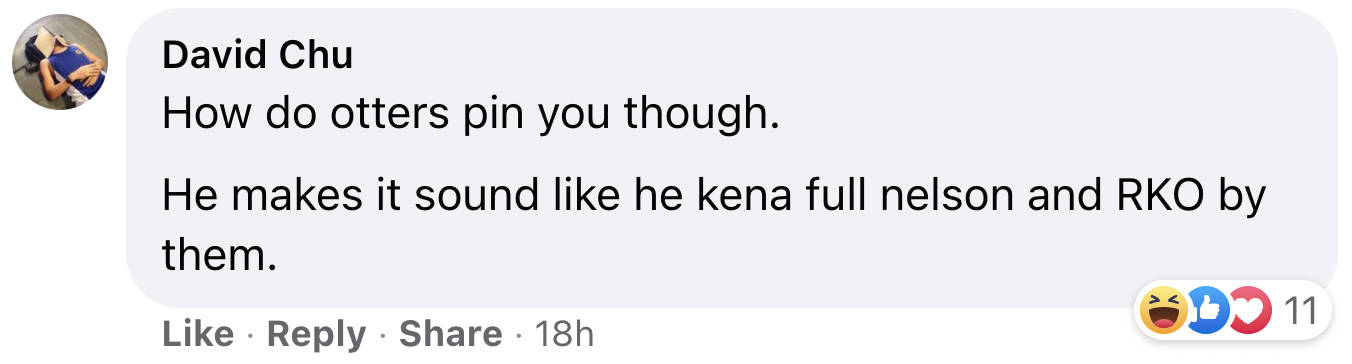Click the David Chu name link
Image resolution: width=1352 pixels, height=364 pixels.
click(x=257, y=55)
